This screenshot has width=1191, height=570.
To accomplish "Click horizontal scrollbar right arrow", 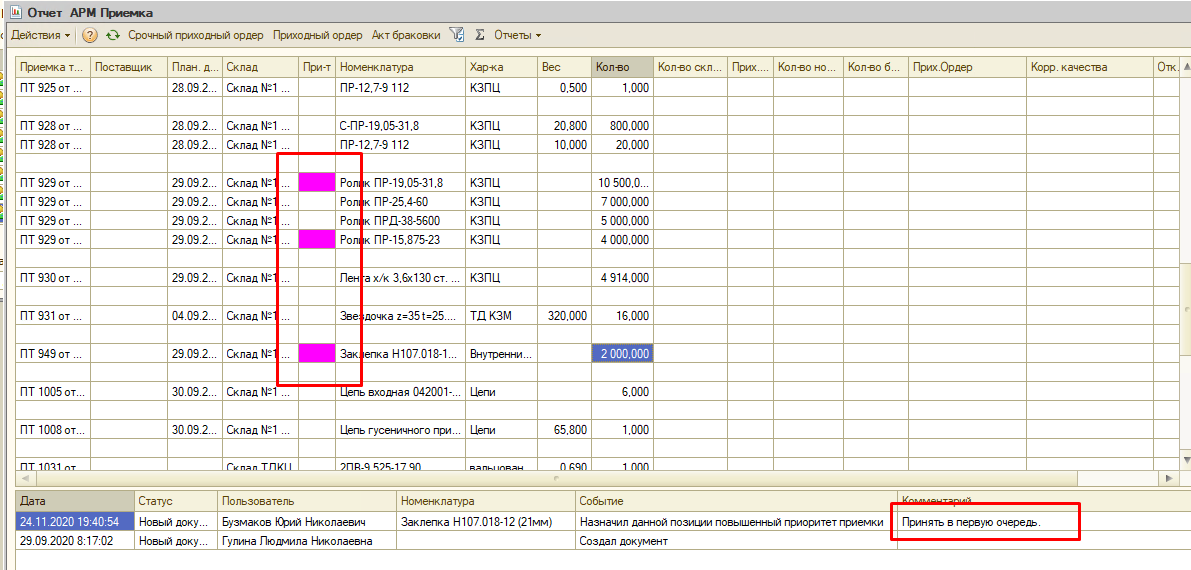I will tap(1168, 478).
